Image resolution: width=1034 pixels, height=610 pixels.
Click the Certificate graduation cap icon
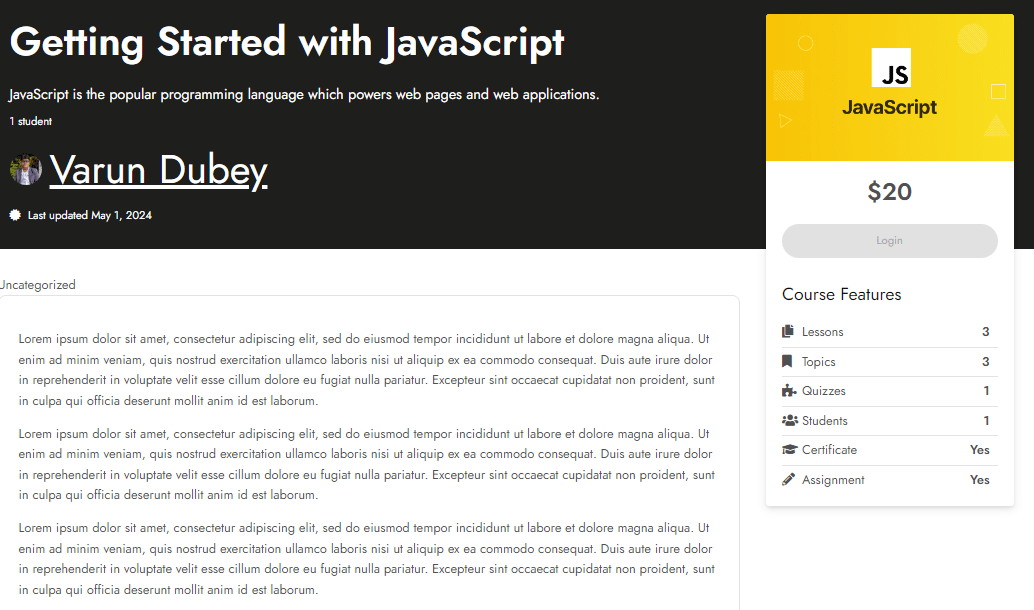(x=789, y=450)
